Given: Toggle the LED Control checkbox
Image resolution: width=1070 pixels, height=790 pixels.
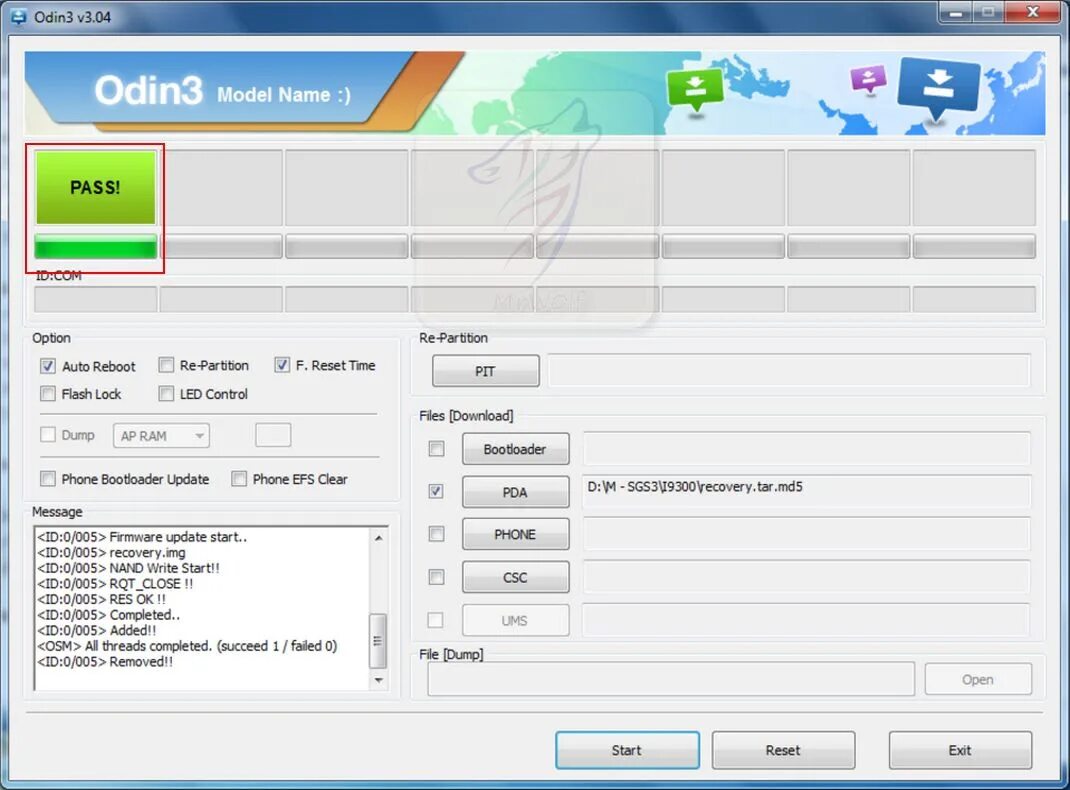Looking at the screenshot, I should (x=166, y=394).
